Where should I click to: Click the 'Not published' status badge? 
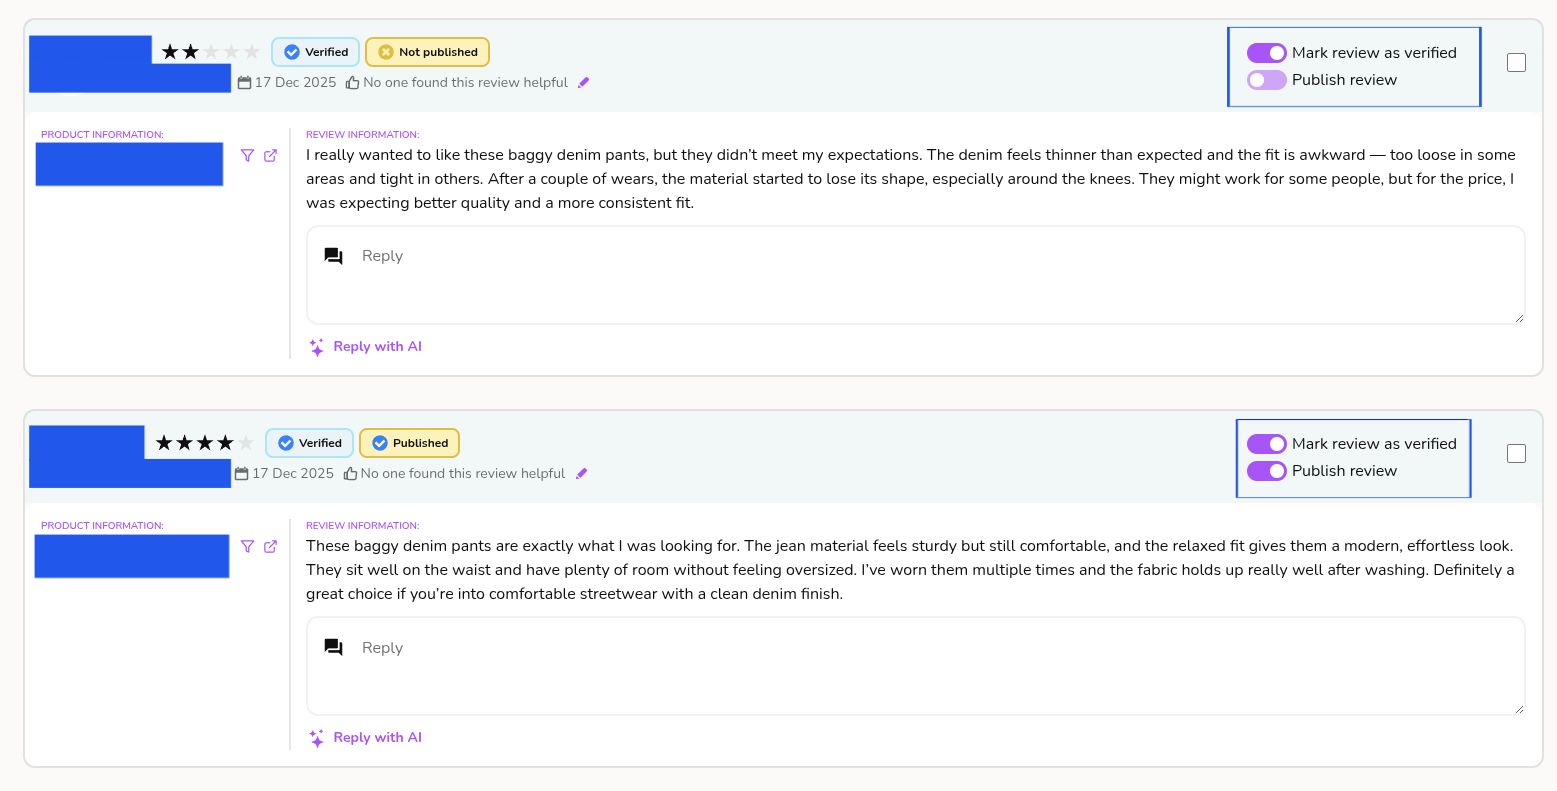click(x=427, y=52)
